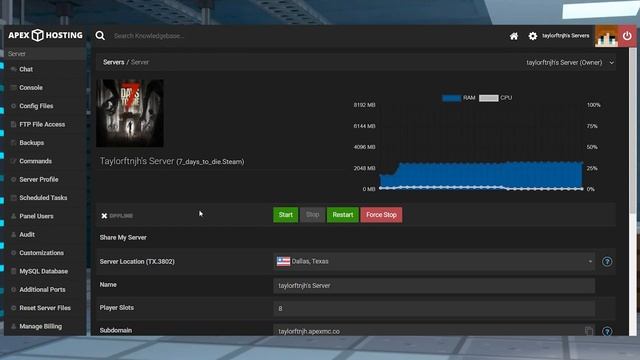This screenshot has height=360, width=640.
Task: Go to the home icon
Action: tap(514, 36)
